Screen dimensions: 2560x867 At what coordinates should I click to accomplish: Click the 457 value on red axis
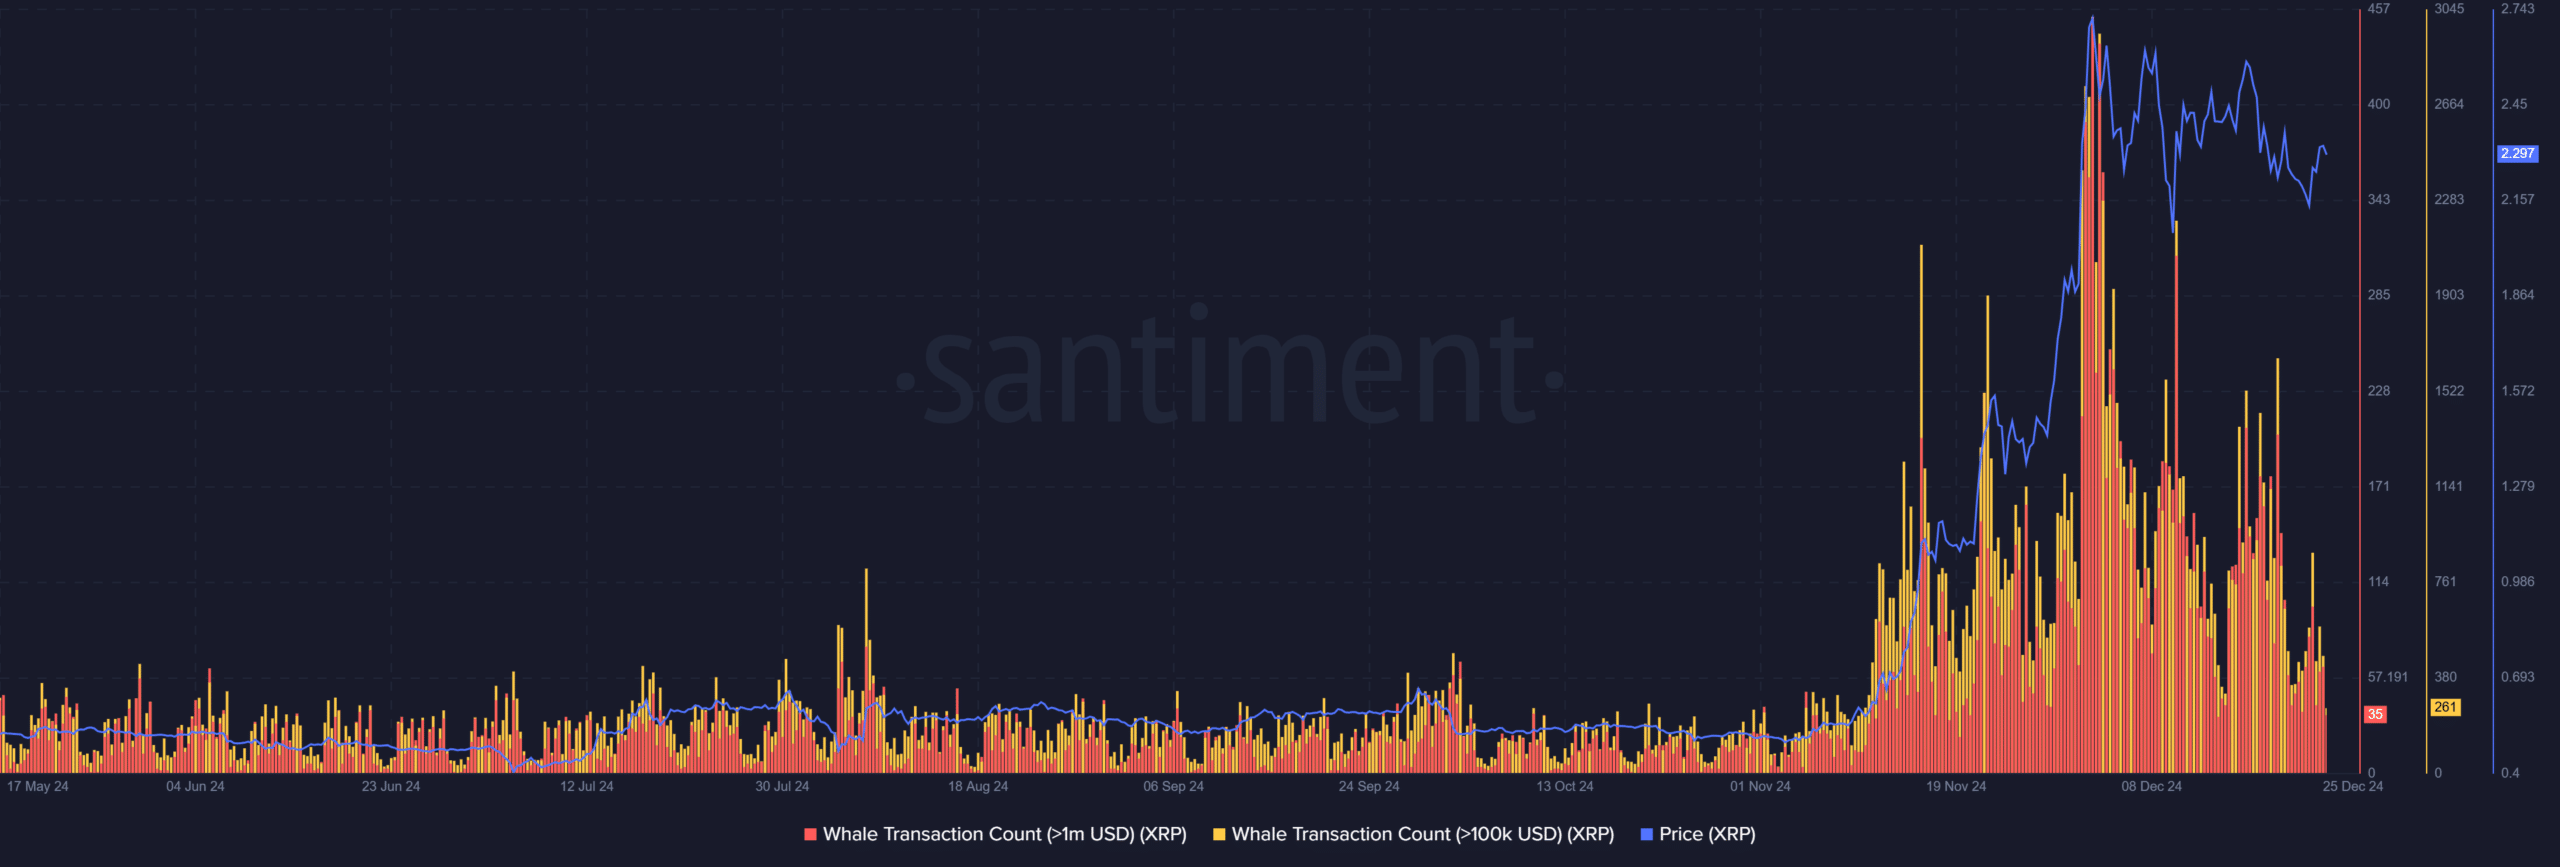[2379, 9]
